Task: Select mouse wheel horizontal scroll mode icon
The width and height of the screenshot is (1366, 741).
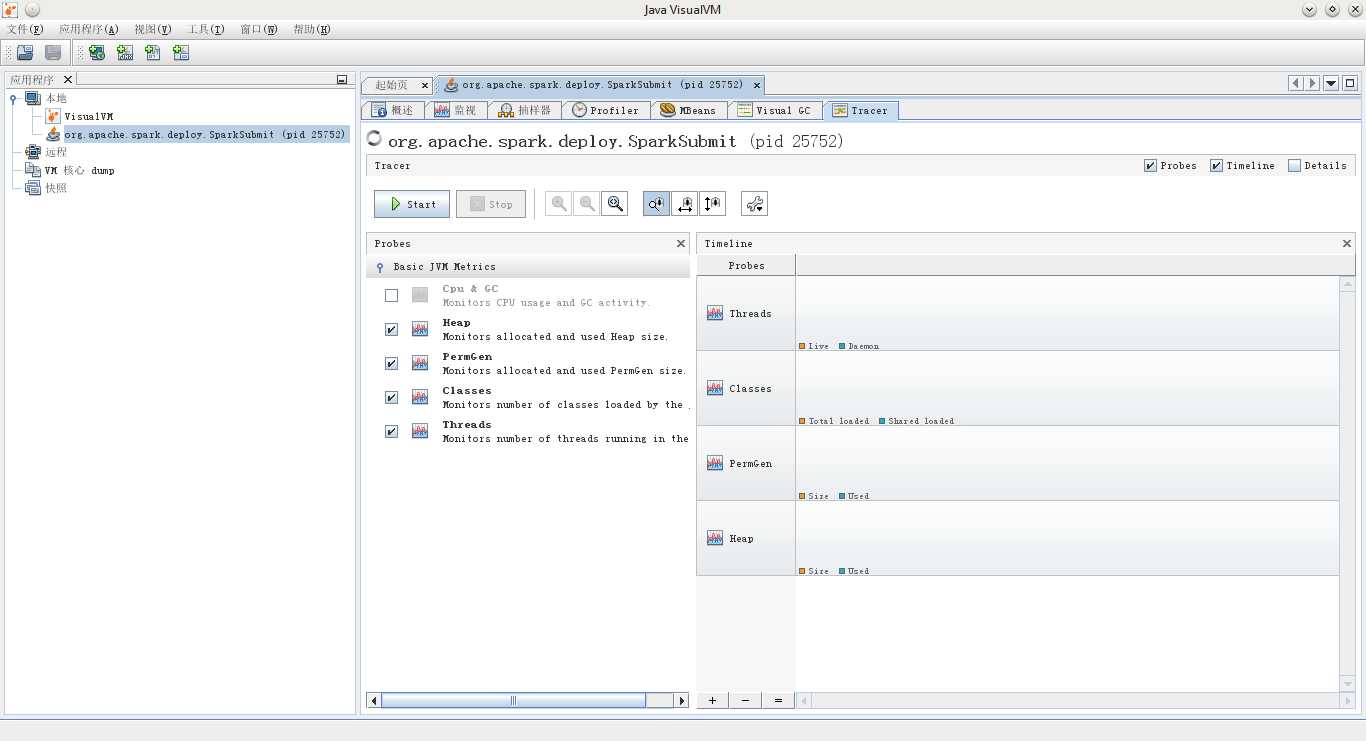Action: pos(684,204)
